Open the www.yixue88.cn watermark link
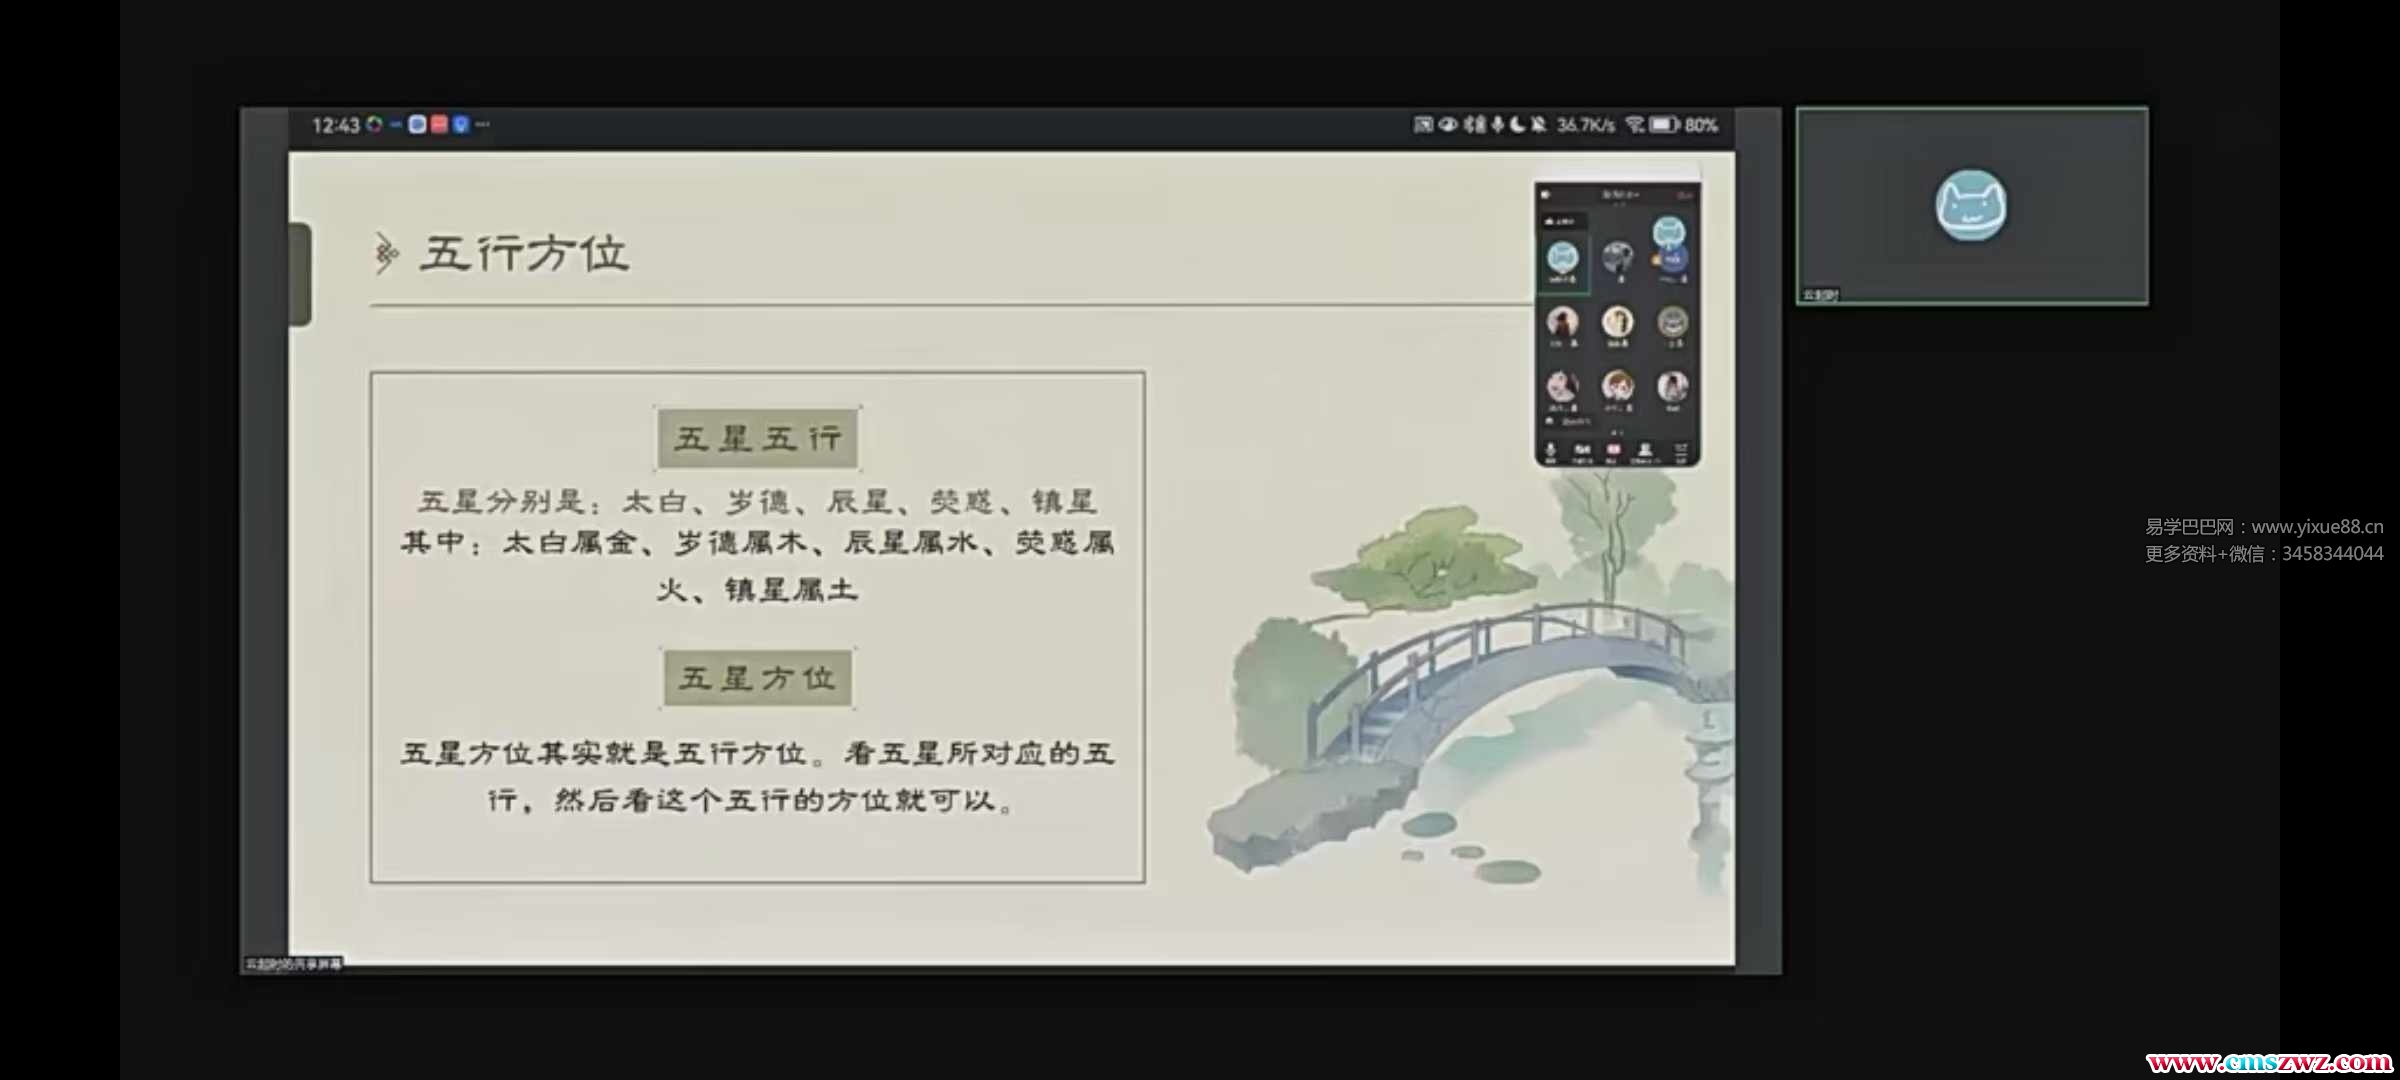 2317,527
